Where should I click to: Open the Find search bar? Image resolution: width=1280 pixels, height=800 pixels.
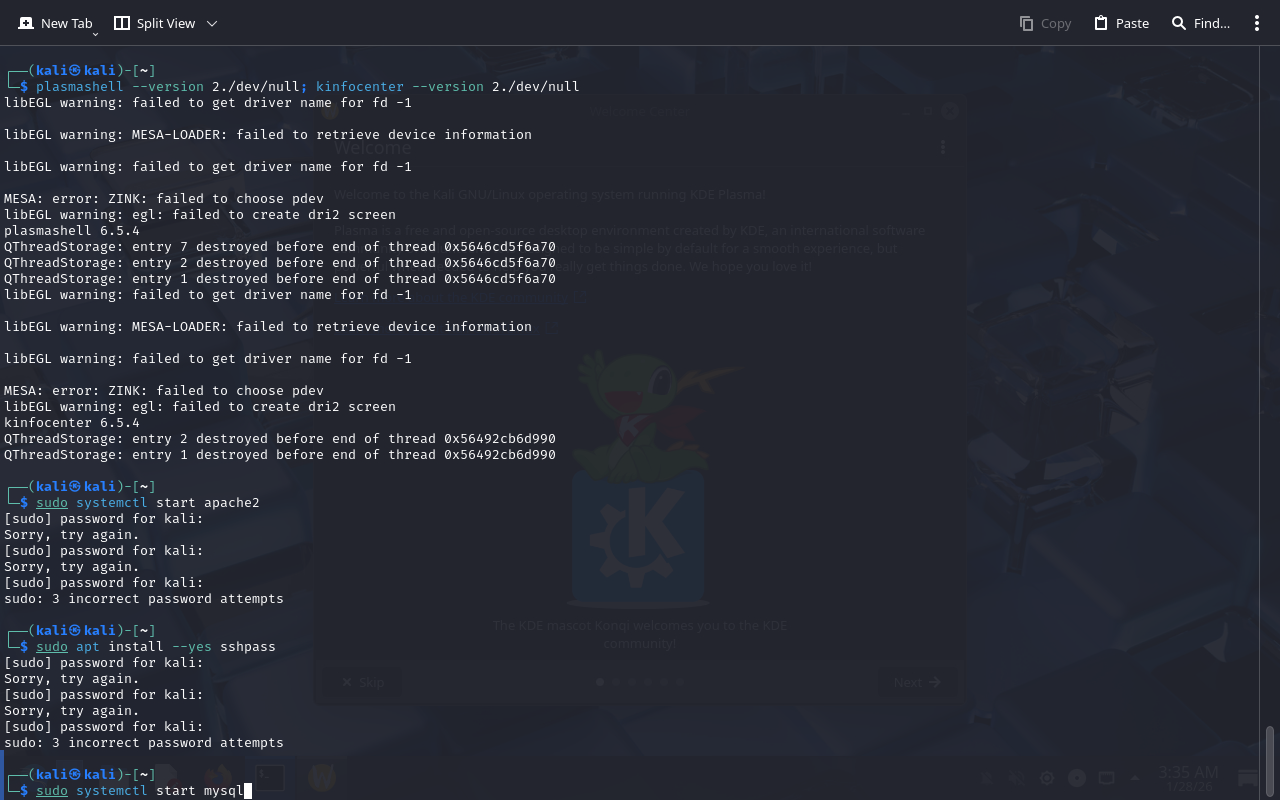pyautogui.click(x=1200, y=23)
